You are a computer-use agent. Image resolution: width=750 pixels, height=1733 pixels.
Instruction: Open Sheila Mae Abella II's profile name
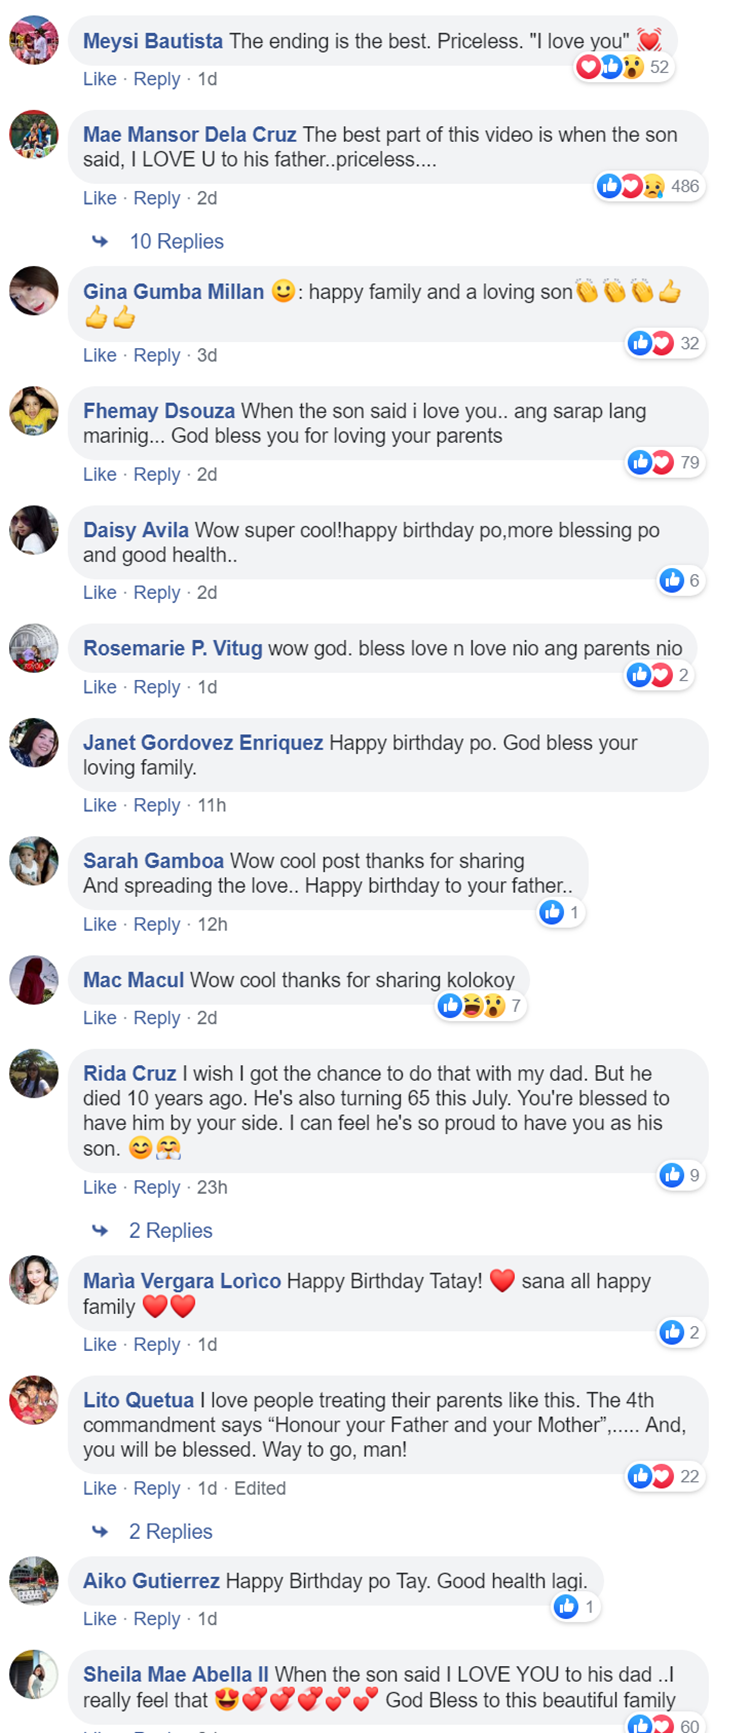(x=176, y=1674)
